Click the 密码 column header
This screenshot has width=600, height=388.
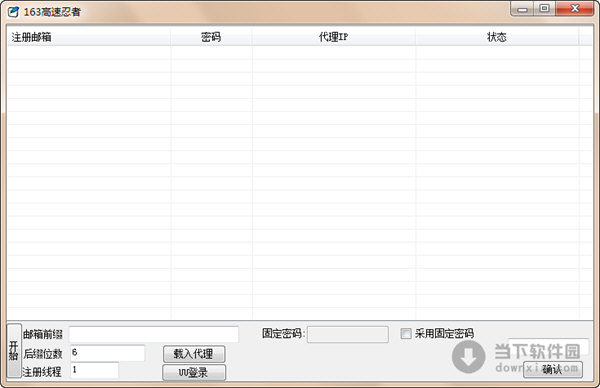click(211, 37)
